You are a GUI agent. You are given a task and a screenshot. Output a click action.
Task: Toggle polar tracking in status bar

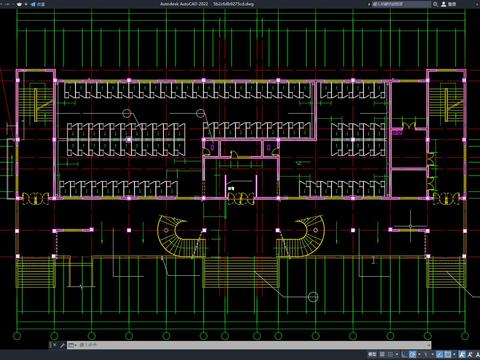(412, 354)
